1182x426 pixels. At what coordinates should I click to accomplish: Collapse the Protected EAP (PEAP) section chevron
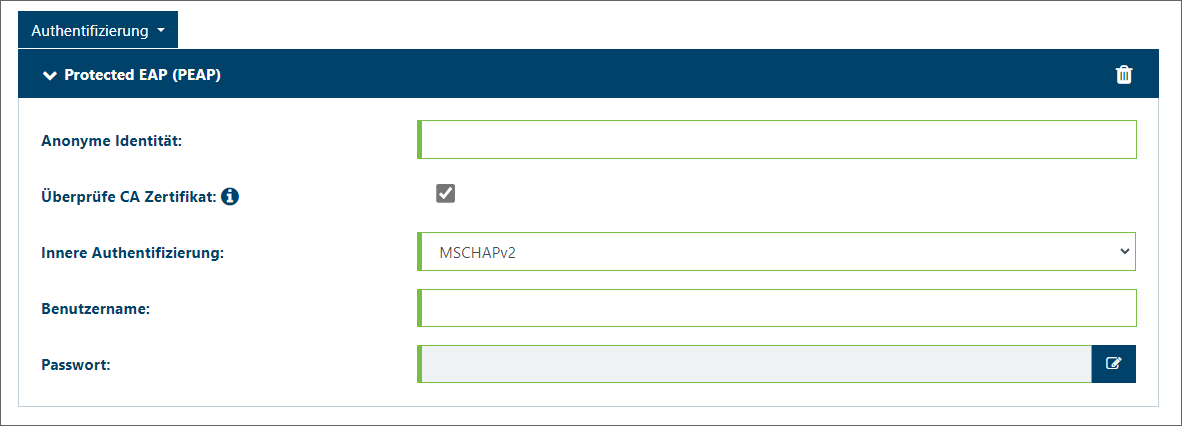pos(50,75)
